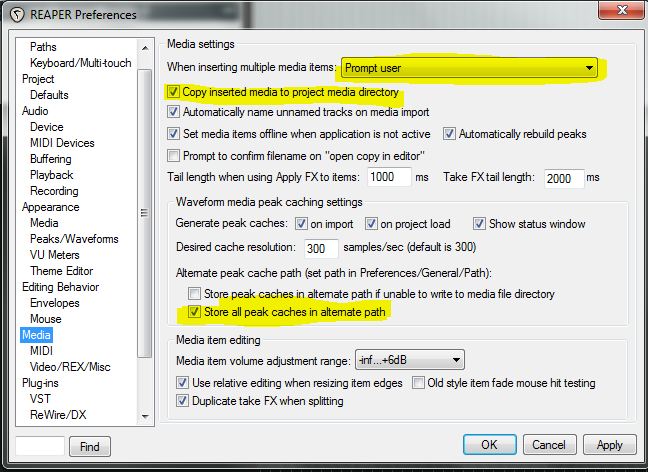The image size is (648, 472).
Task: Open Recording preferences page
Action: click(54, 191)
